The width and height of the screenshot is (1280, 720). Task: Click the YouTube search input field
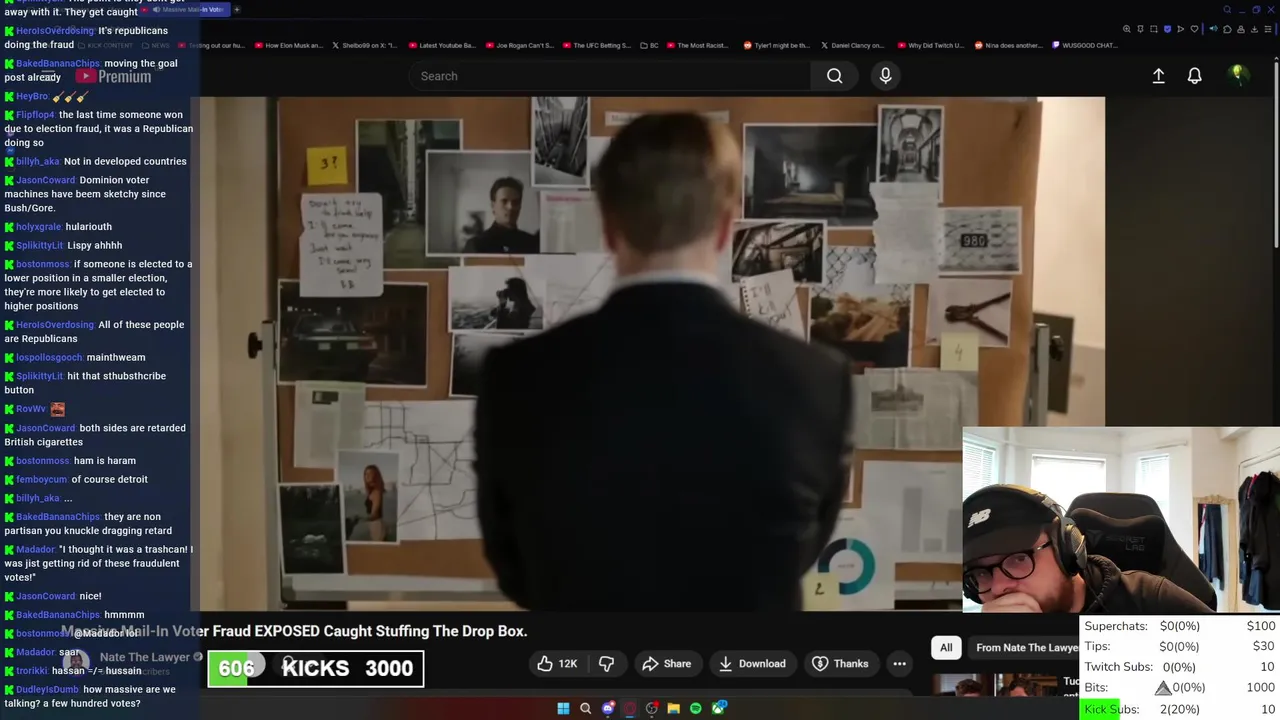click(610, 76)
